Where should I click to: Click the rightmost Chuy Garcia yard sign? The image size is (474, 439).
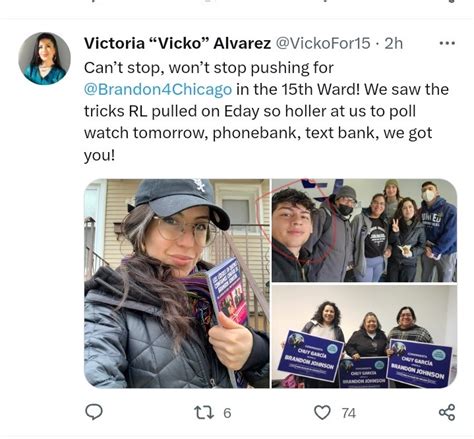(x=420, y=363)
